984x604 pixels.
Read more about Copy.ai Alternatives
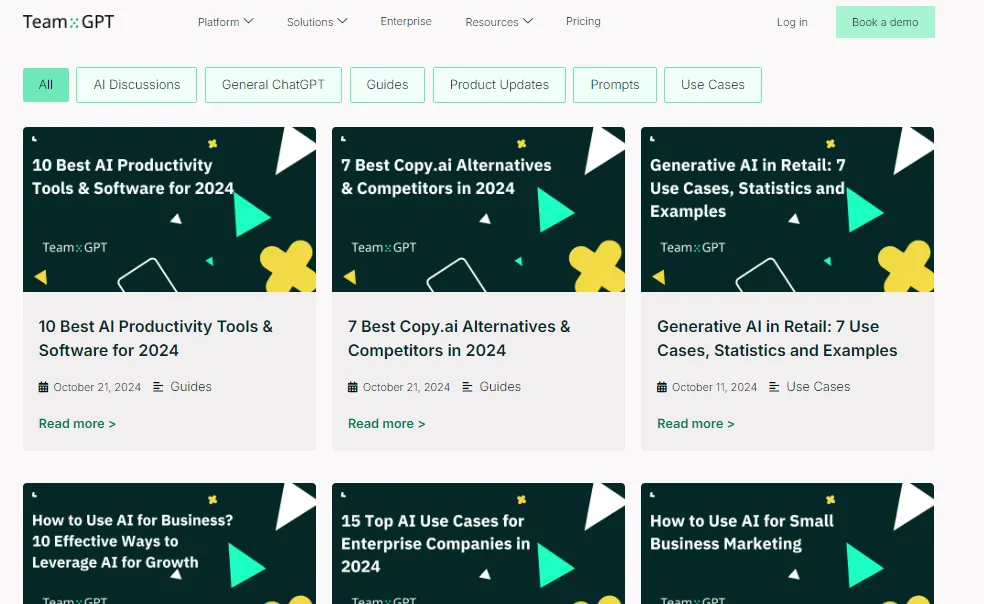387,424
